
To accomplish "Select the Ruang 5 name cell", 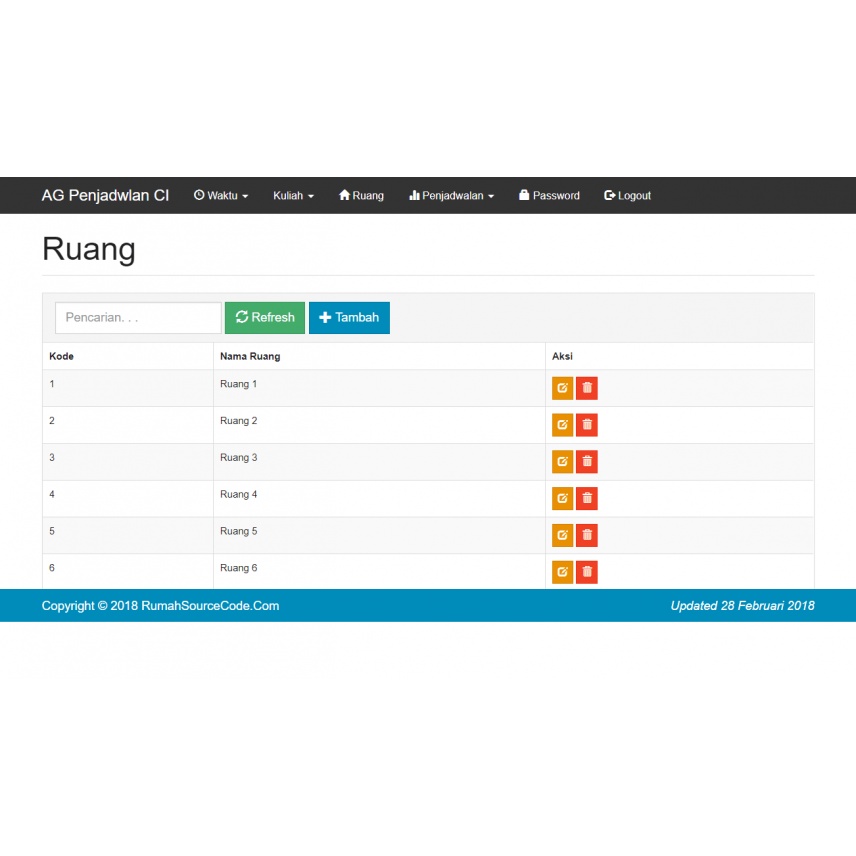I will pyautogui.click(x=379, y=535).
